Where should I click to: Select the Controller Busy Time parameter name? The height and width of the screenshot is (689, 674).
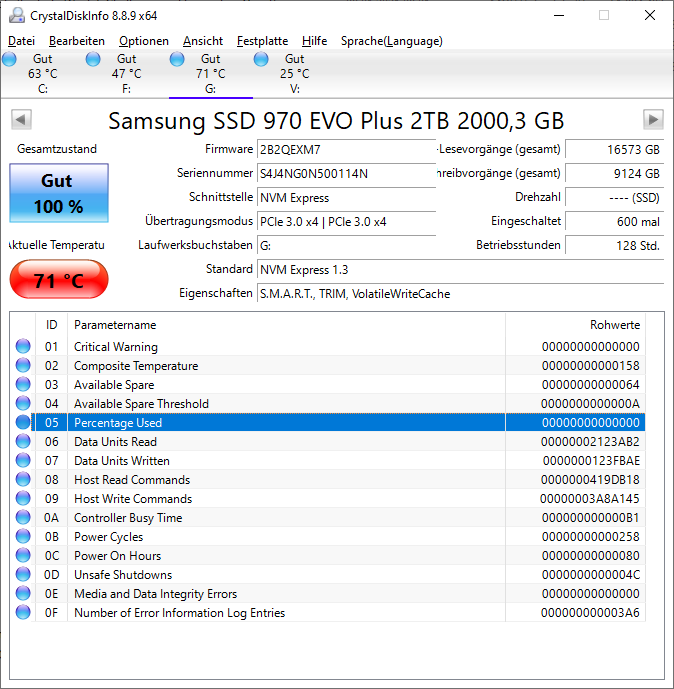tap(128, 518)
